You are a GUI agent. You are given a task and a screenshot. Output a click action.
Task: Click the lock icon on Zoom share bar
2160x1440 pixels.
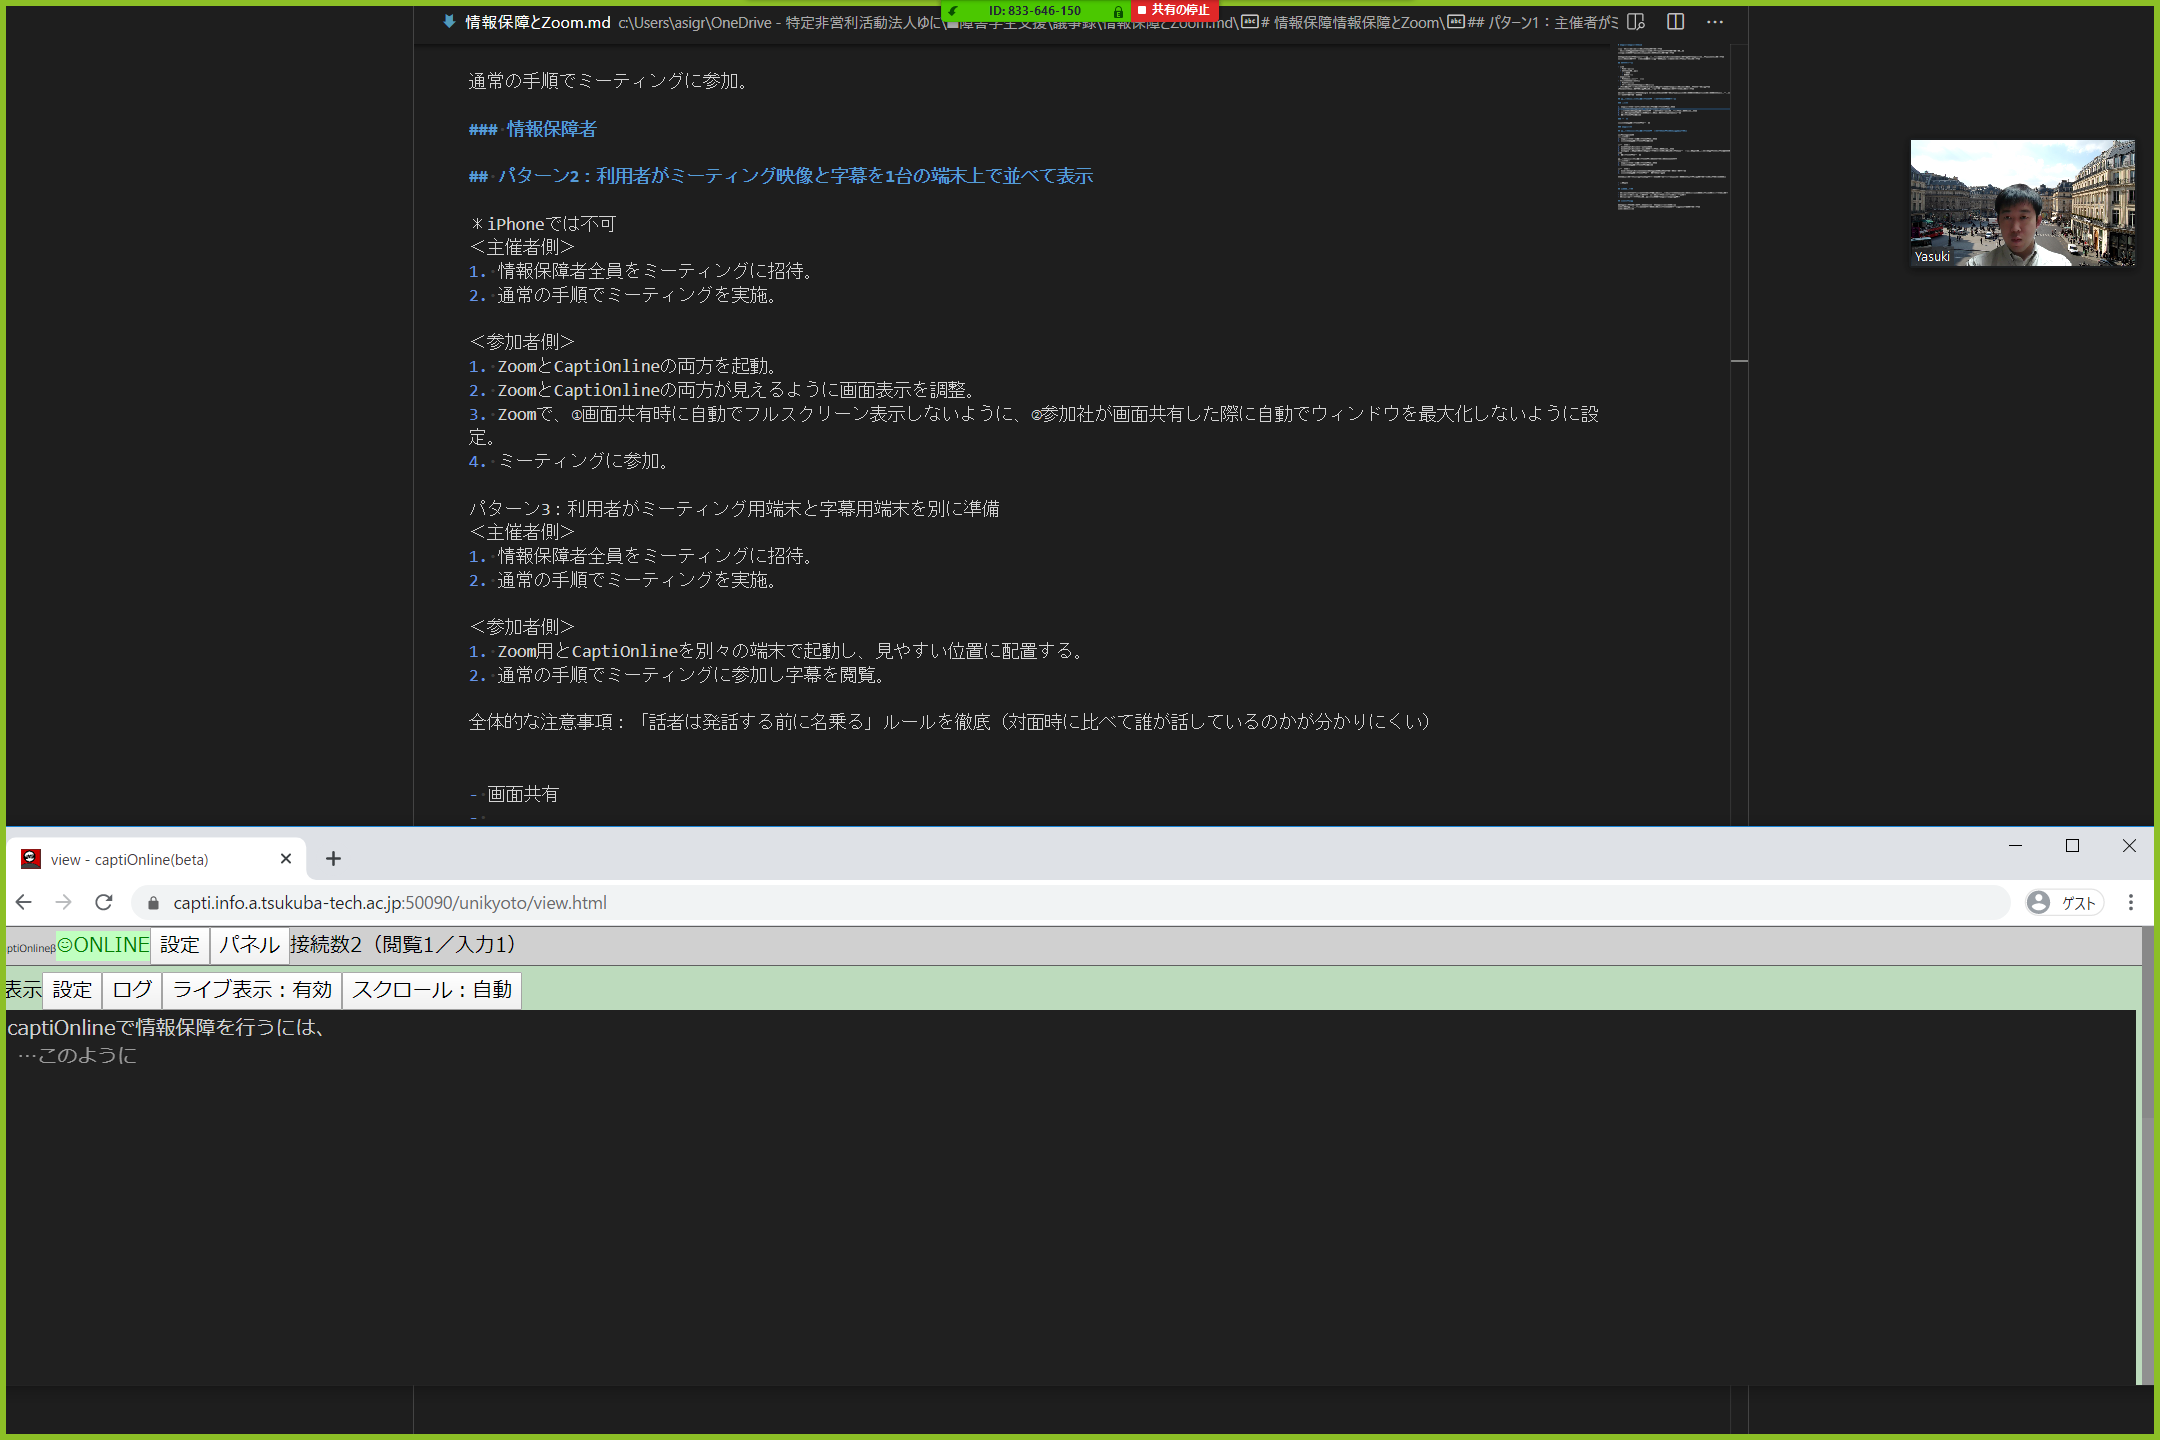[1118, 11]
